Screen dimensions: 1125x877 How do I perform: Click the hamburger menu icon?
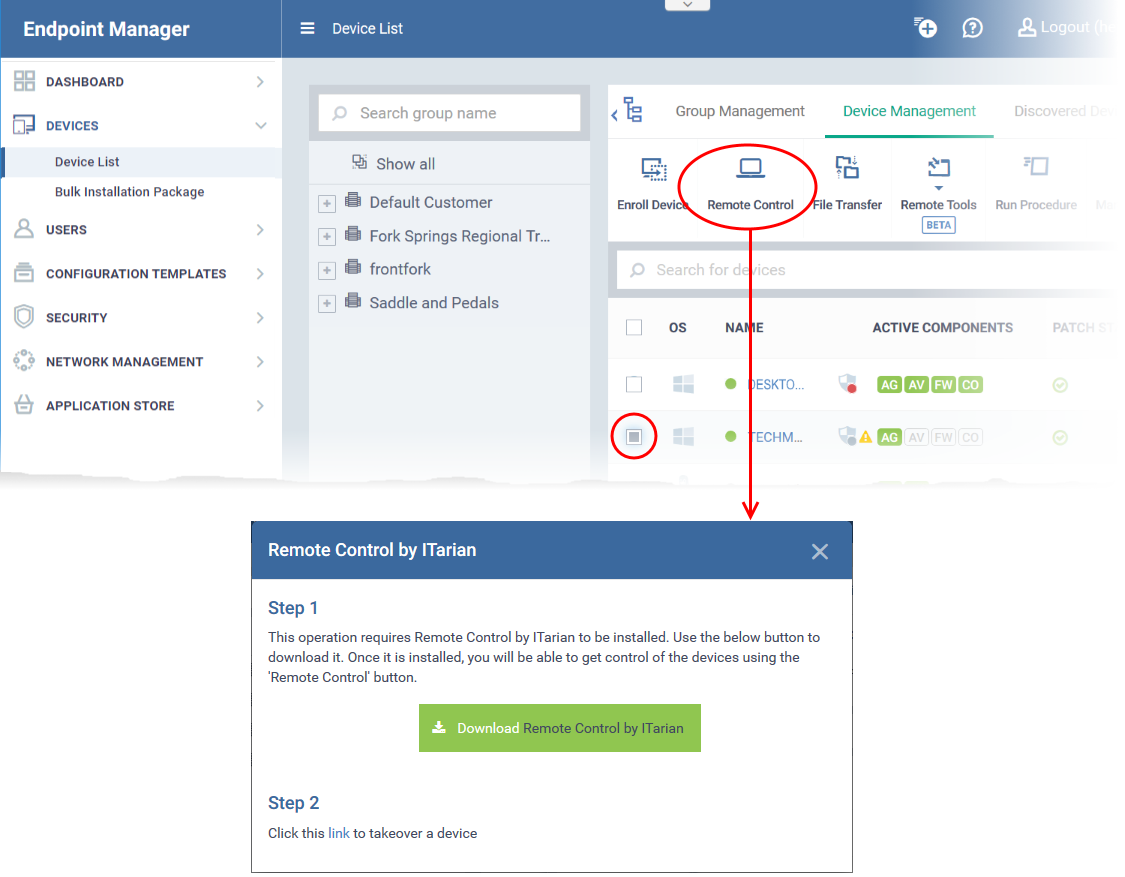click(x=307, y=29)
